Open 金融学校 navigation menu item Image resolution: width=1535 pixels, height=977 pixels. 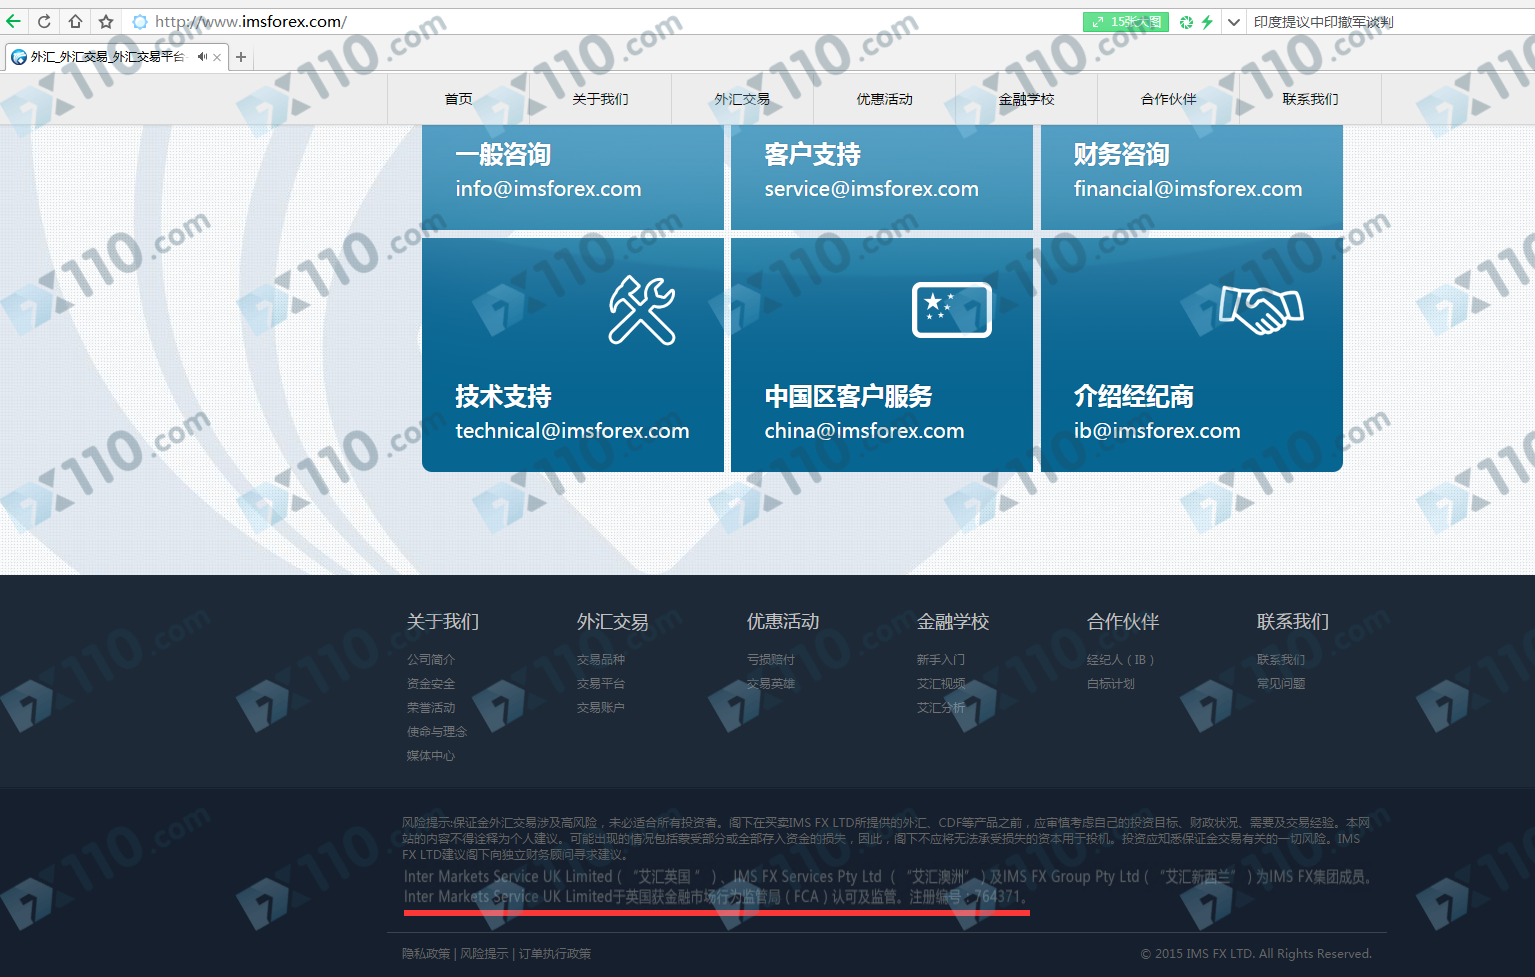click(1027, 99)
